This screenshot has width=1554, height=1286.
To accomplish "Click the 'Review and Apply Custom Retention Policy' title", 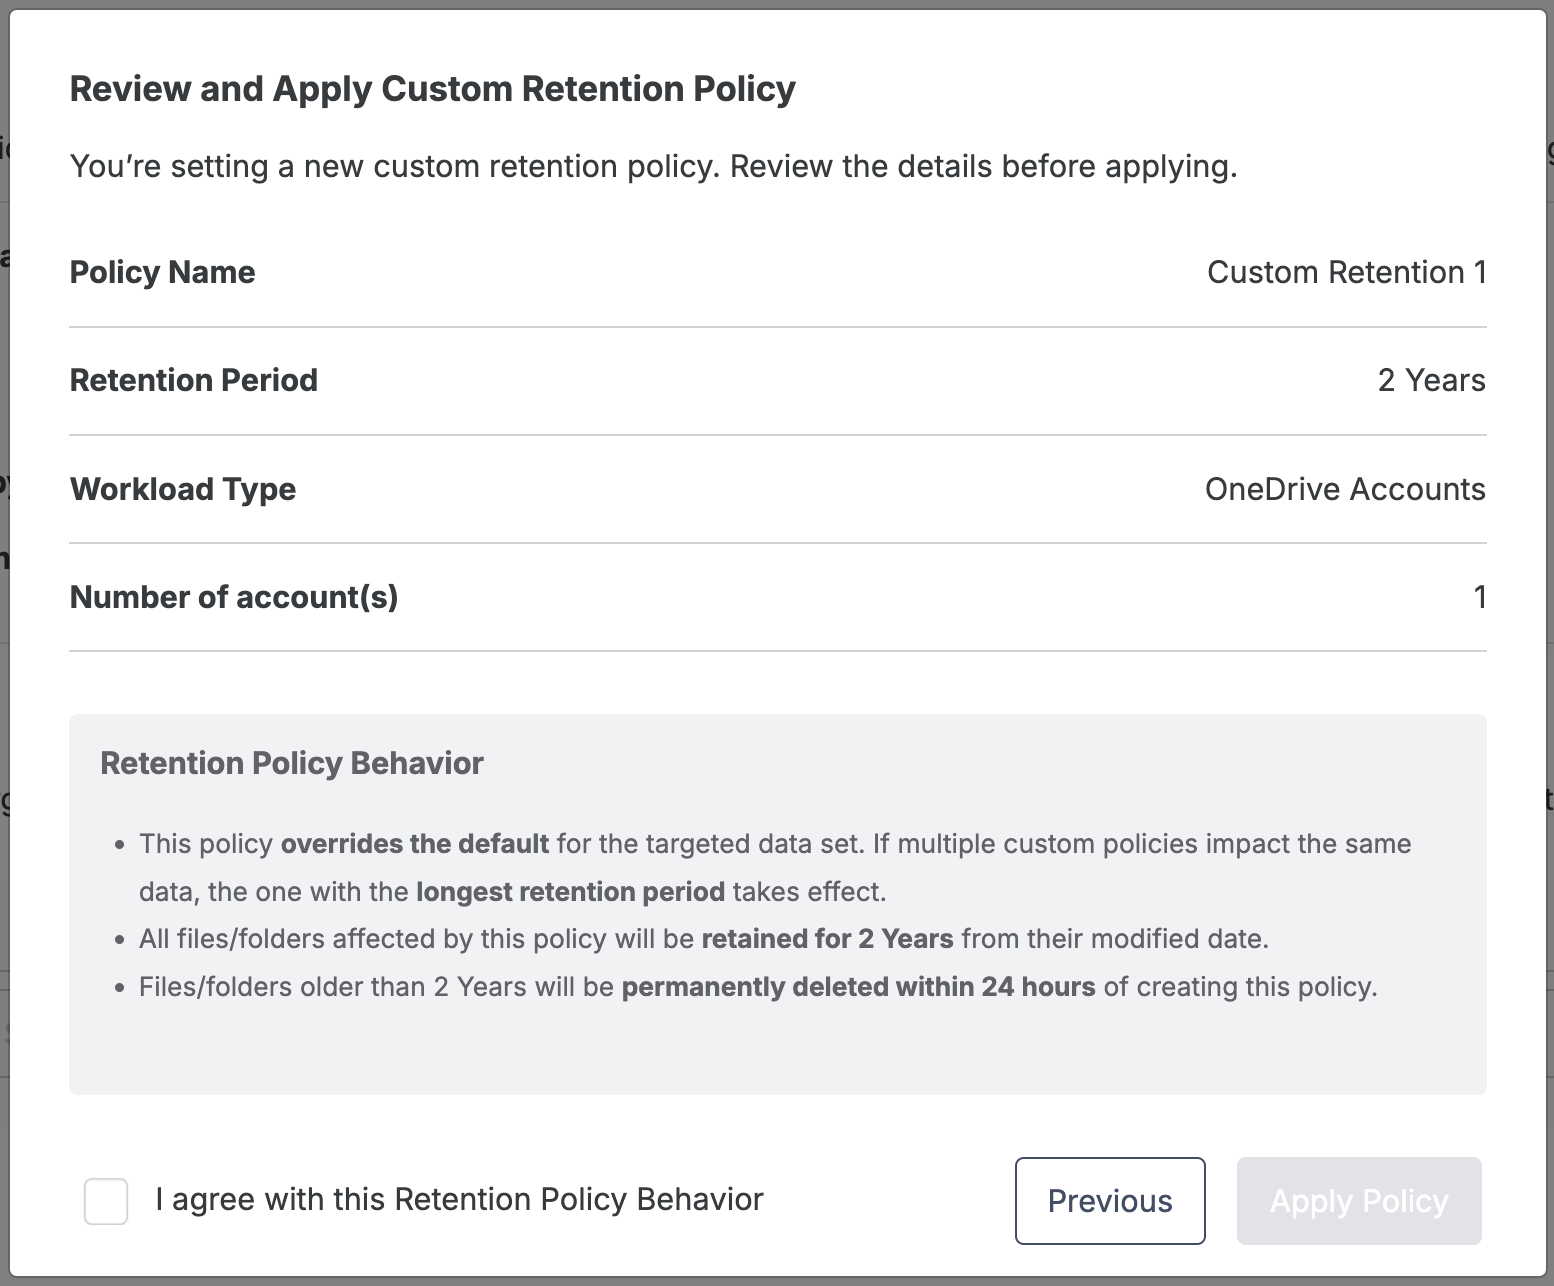I will coord(432,89).
